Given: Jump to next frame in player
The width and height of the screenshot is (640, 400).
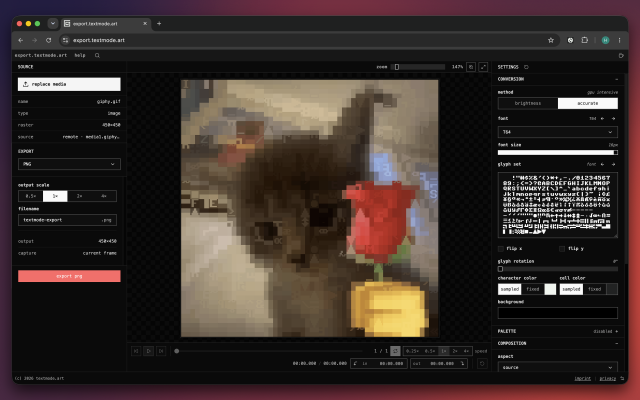Looking at the screenshot, I should (x=161, y=351).
